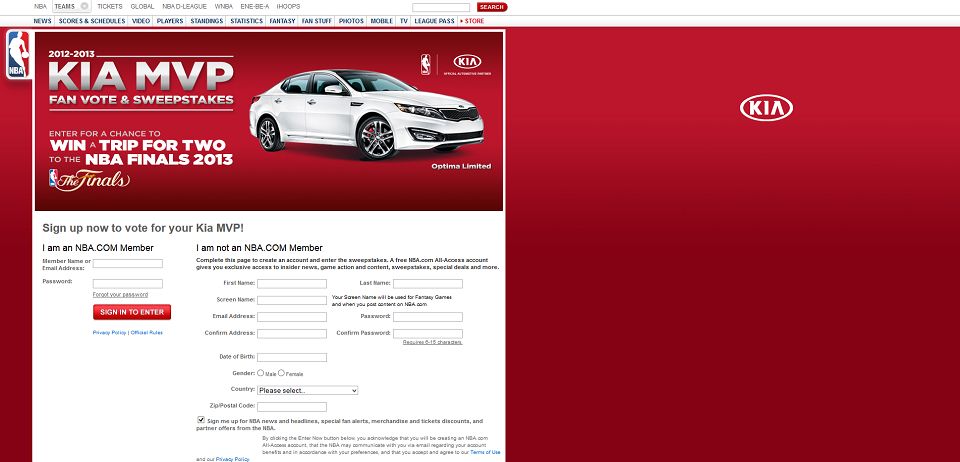Click 'I am not an NBA.COM Member' heading
The image size is (960, 462).
coord(259,248)
